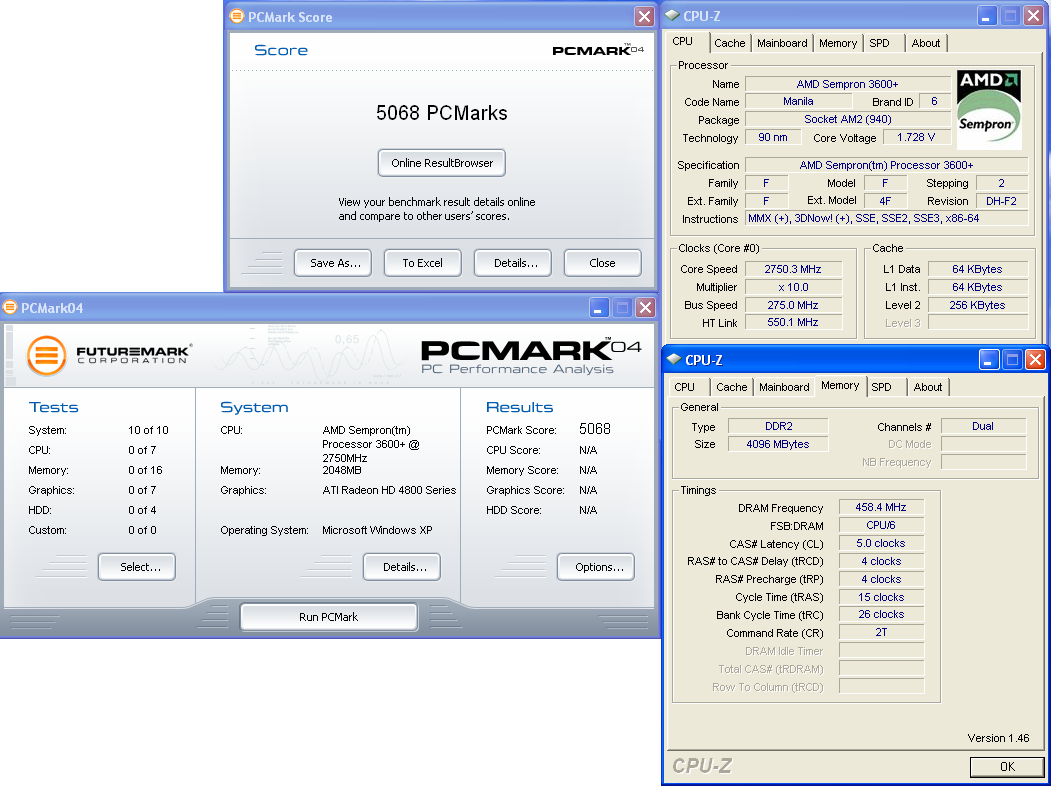This screenshot has height=786, width=1051.
Task: Open System Details... in PCMark04
Action: [x=401, y=567]
